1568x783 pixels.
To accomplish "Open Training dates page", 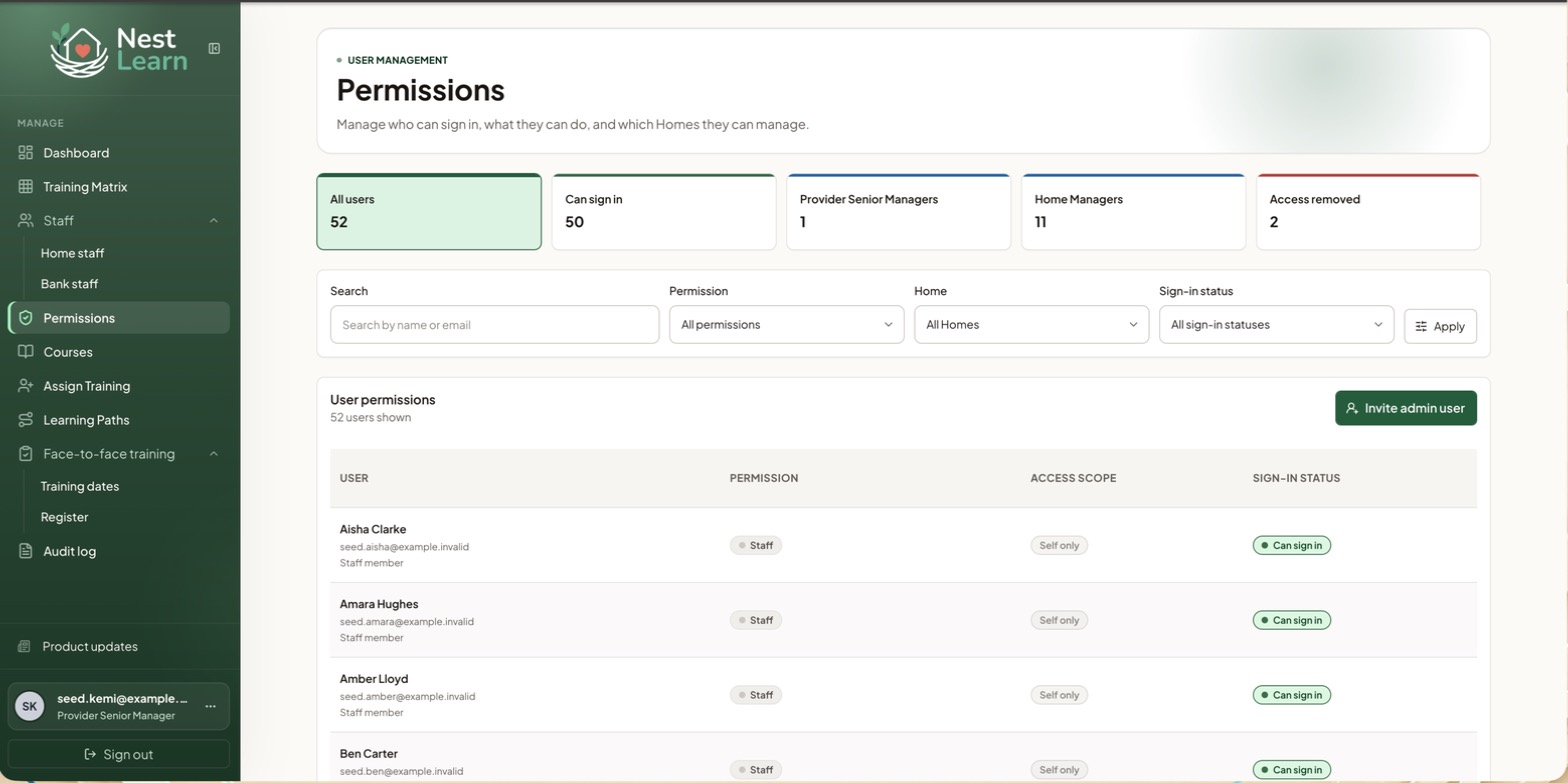I will click(x=80, y=487).
